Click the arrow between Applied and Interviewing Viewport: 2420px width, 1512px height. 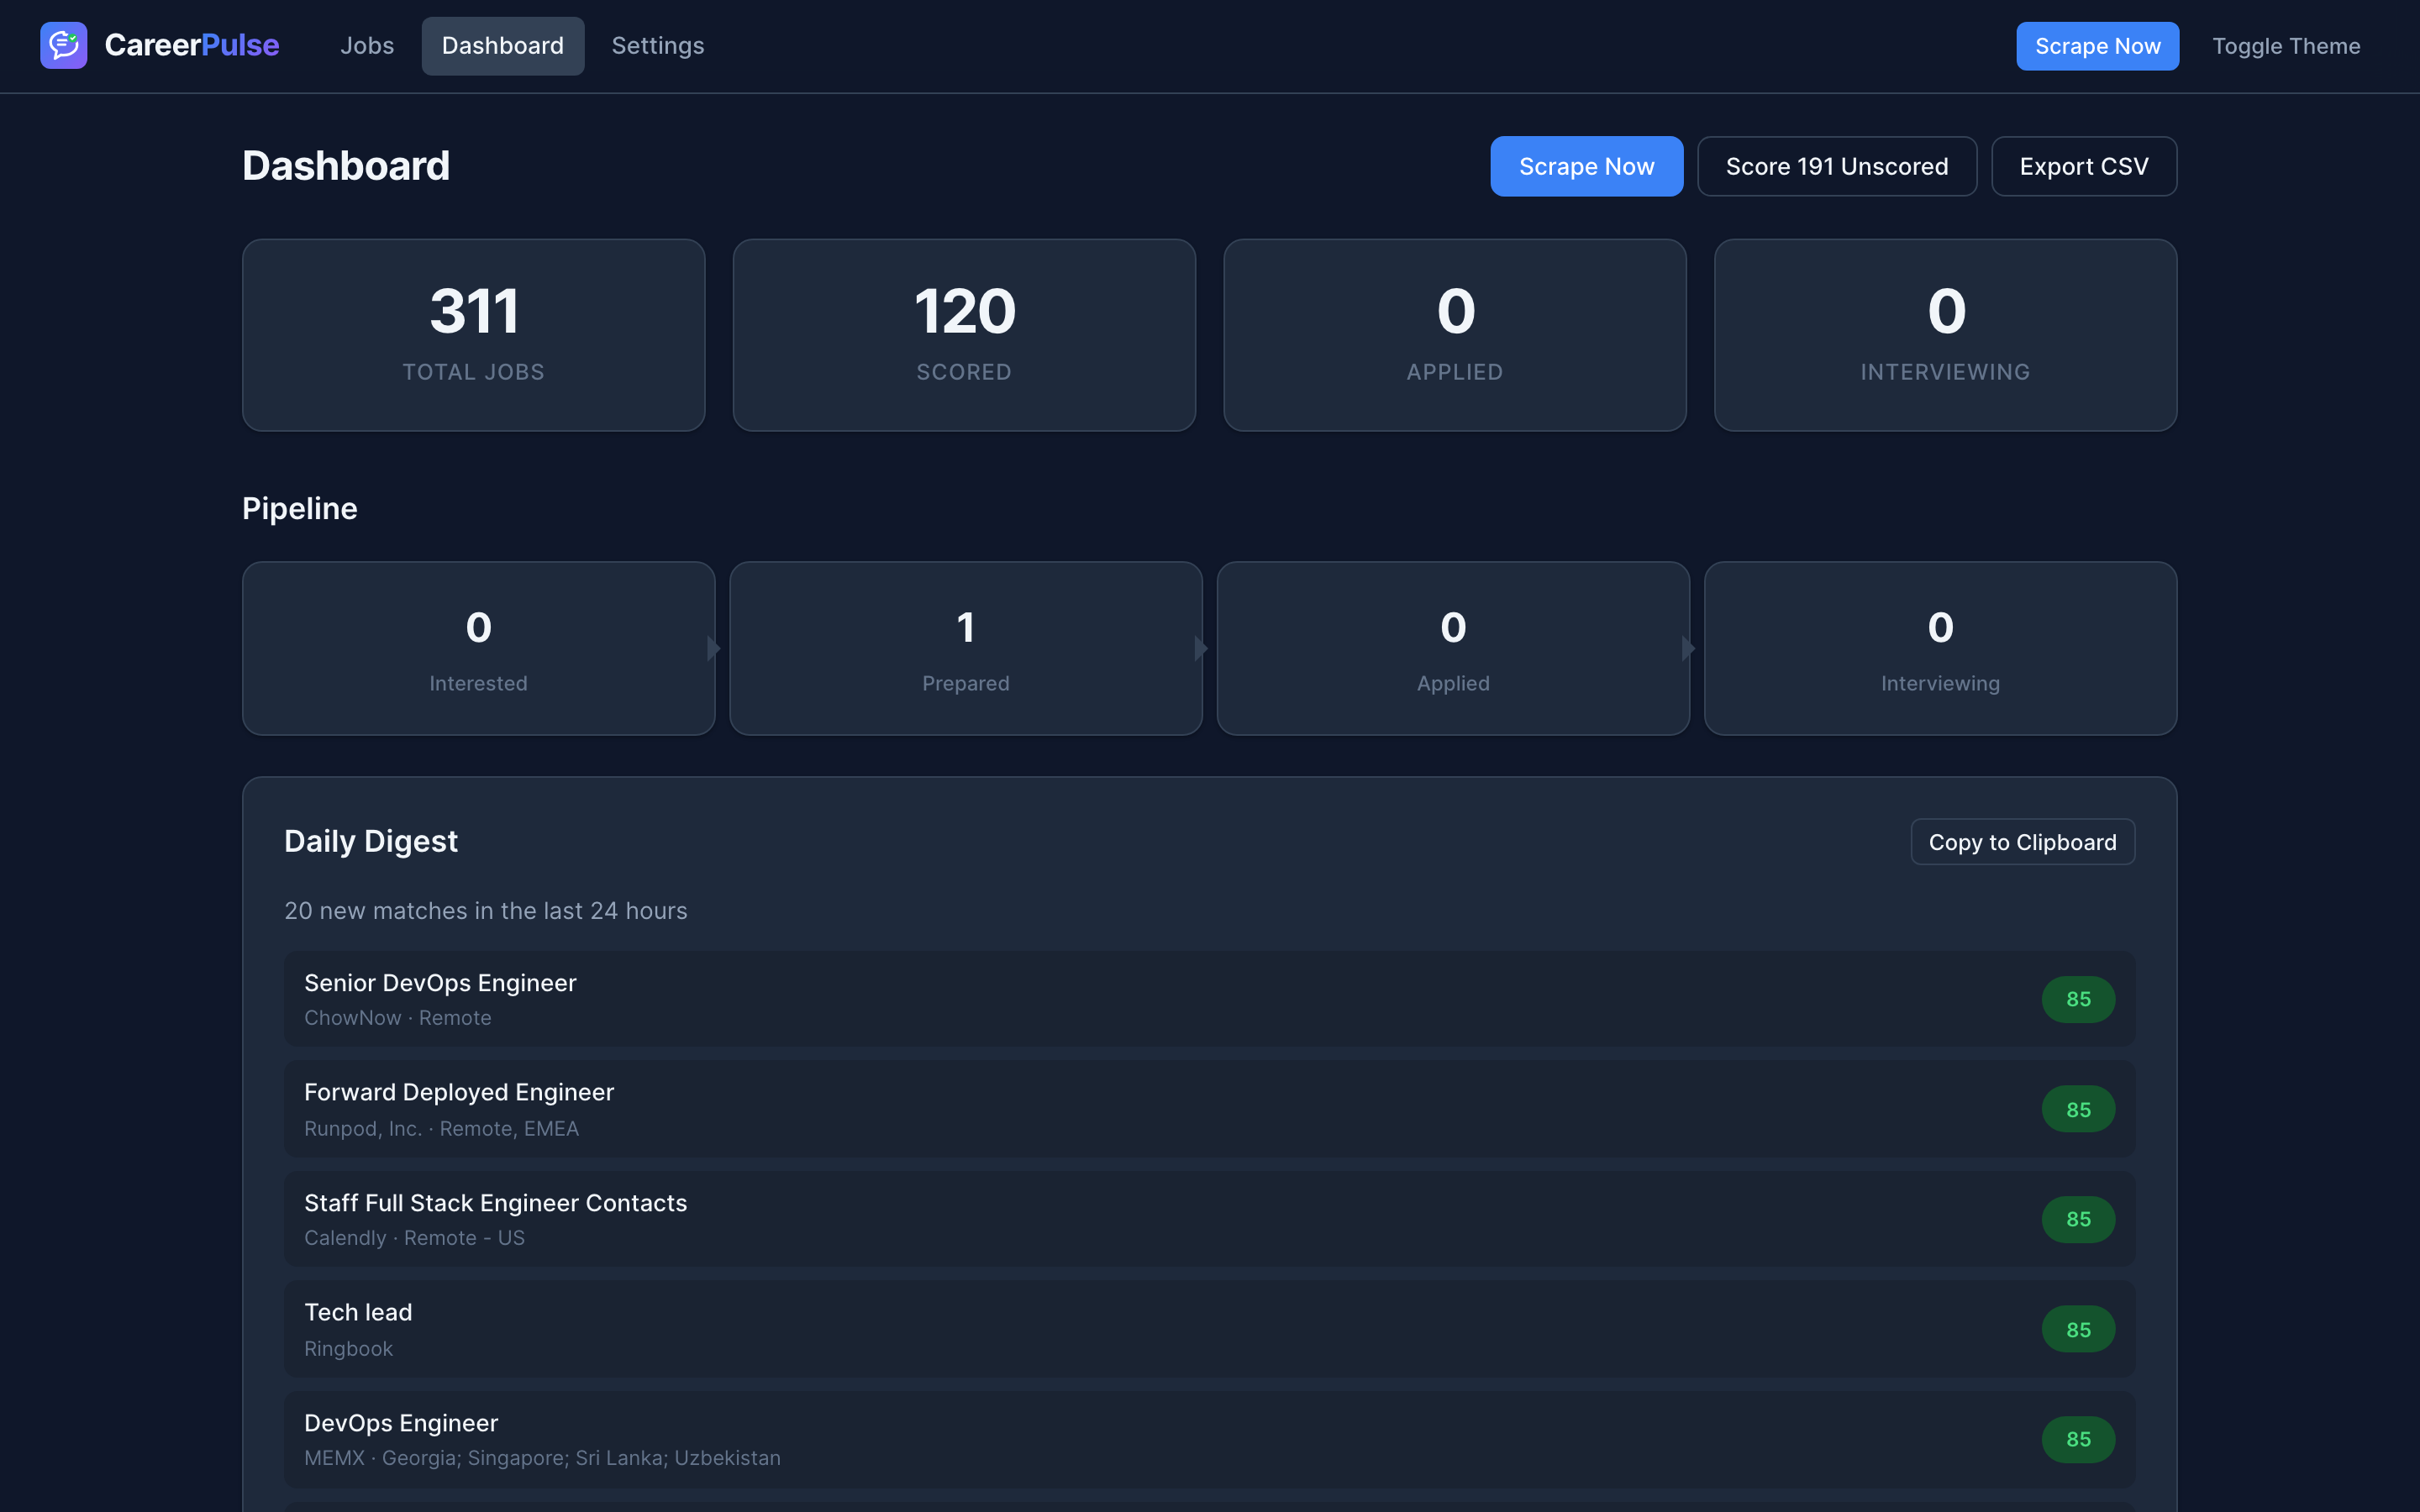click(x=1688, y=648)
